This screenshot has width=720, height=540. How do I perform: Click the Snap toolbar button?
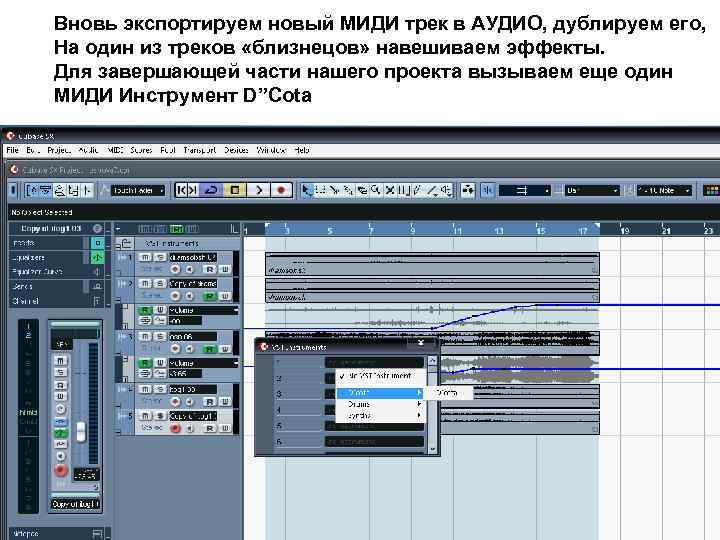tap(487, 190)
